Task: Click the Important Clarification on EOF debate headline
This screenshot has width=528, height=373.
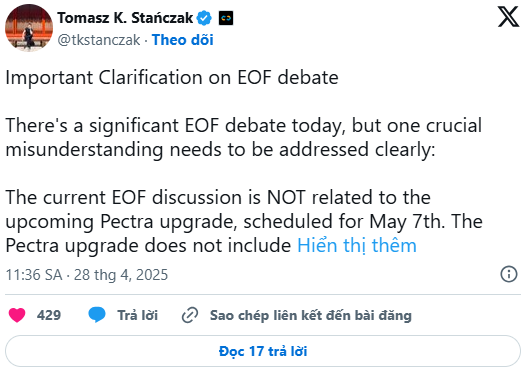Action: (172, 77)
